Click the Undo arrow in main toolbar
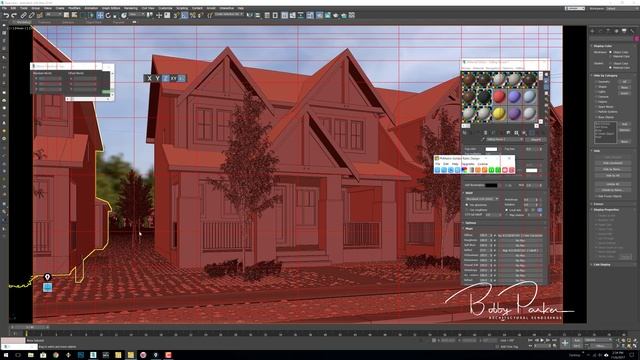This screenshot has width=640, height=360. click(6, 16)
